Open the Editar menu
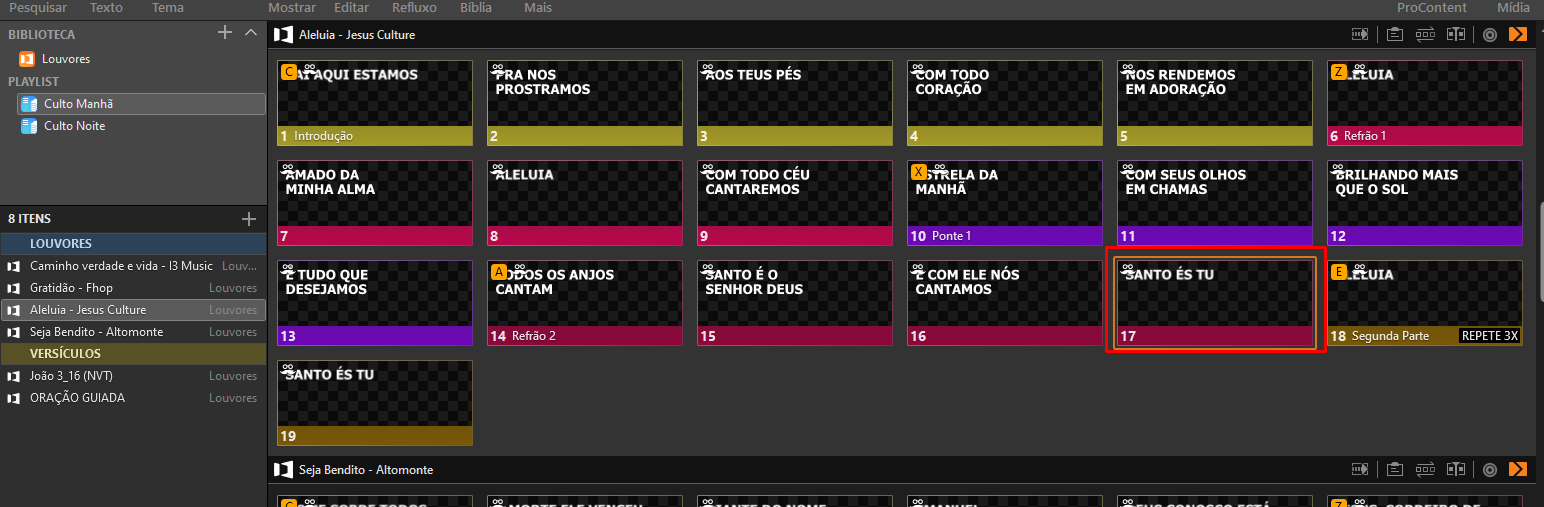The width and height of the screenshot is (1544, 507). [x=351, y=8]
